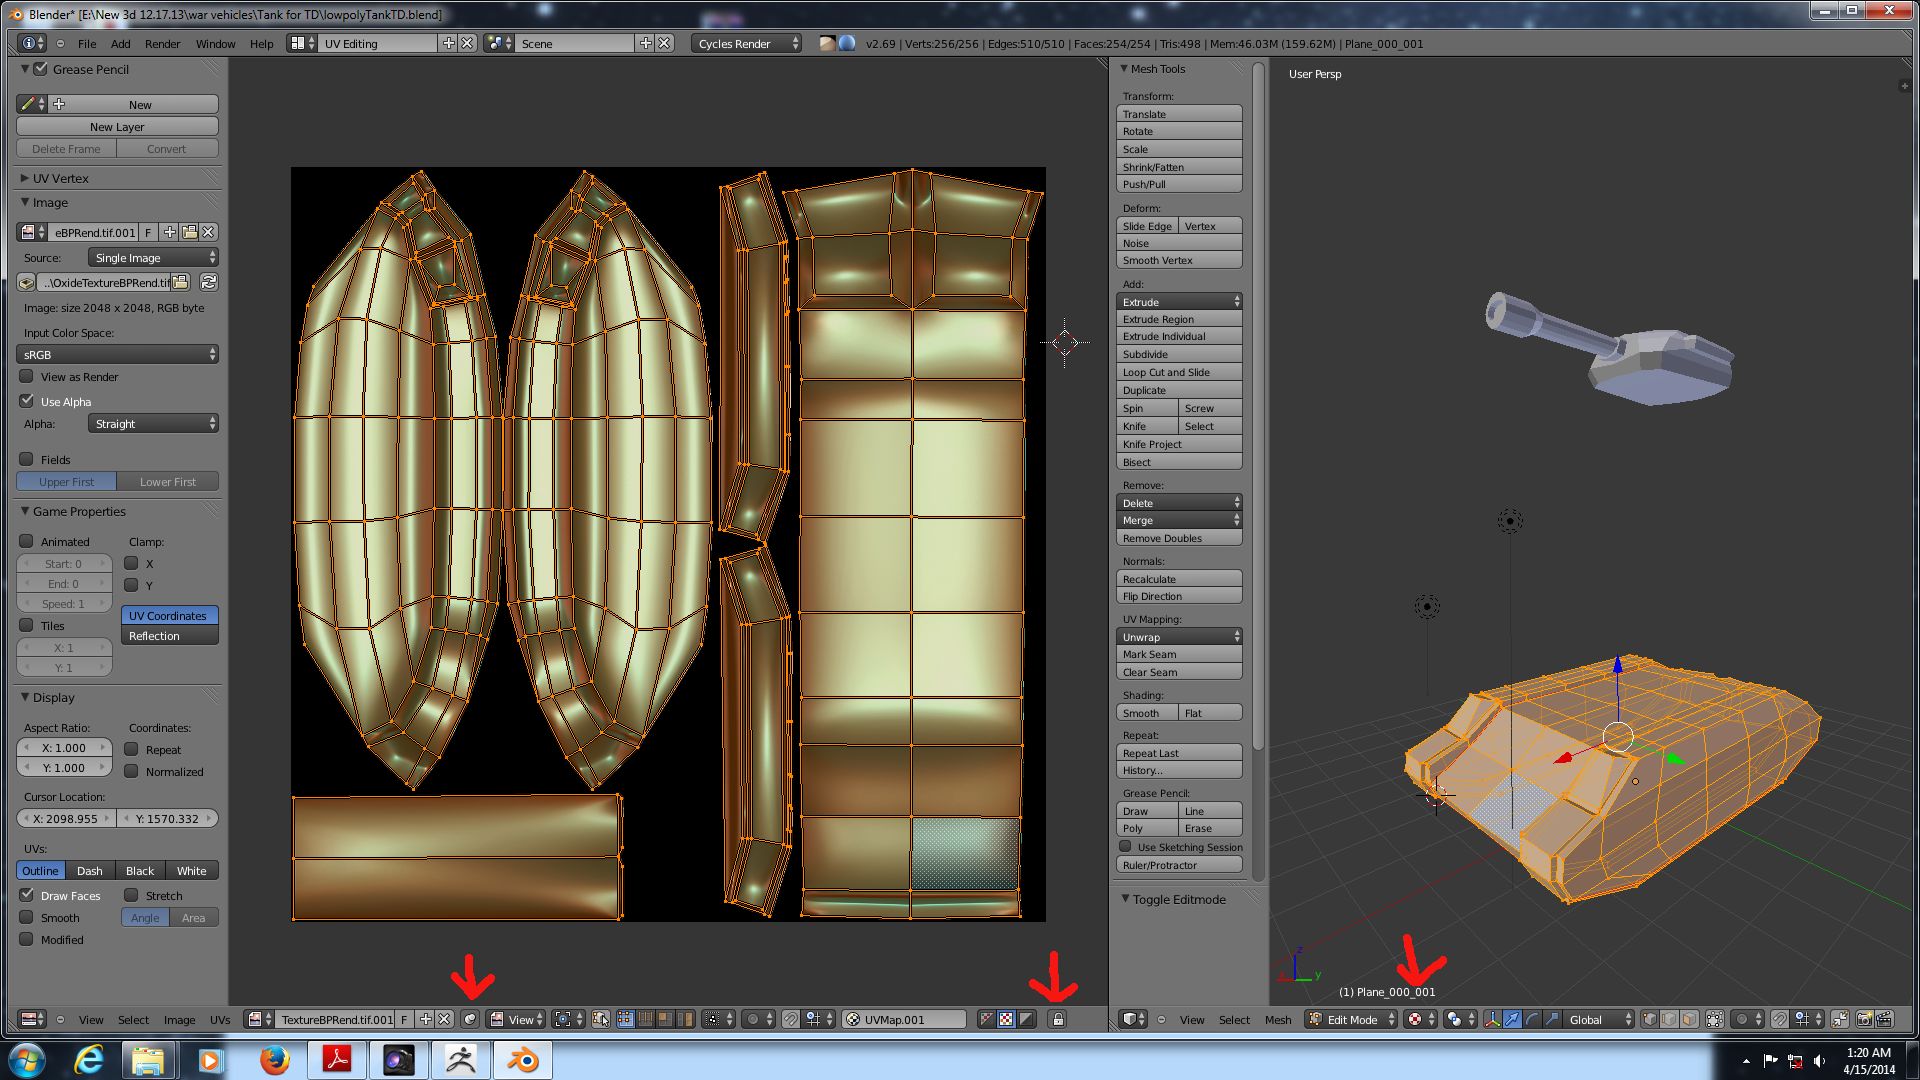Open UVs menu in UV editor header
1920x1080 pixels.
(220, 1020)
